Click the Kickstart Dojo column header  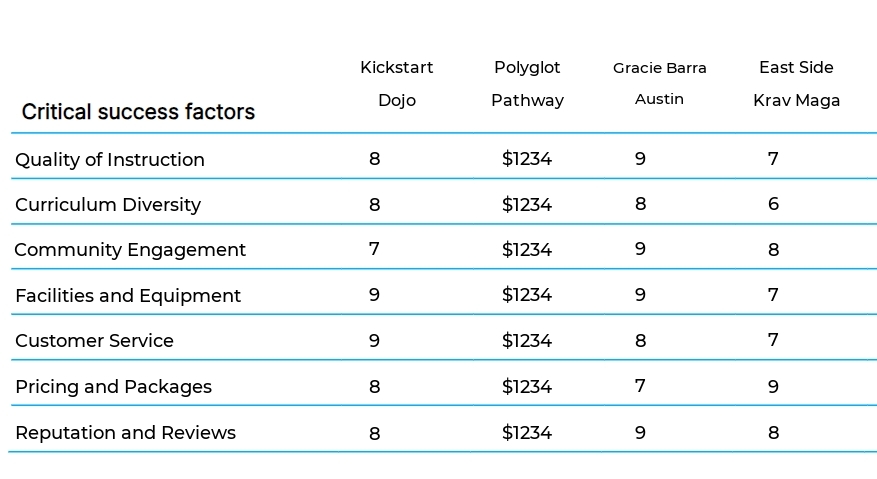tap(397, 84)
